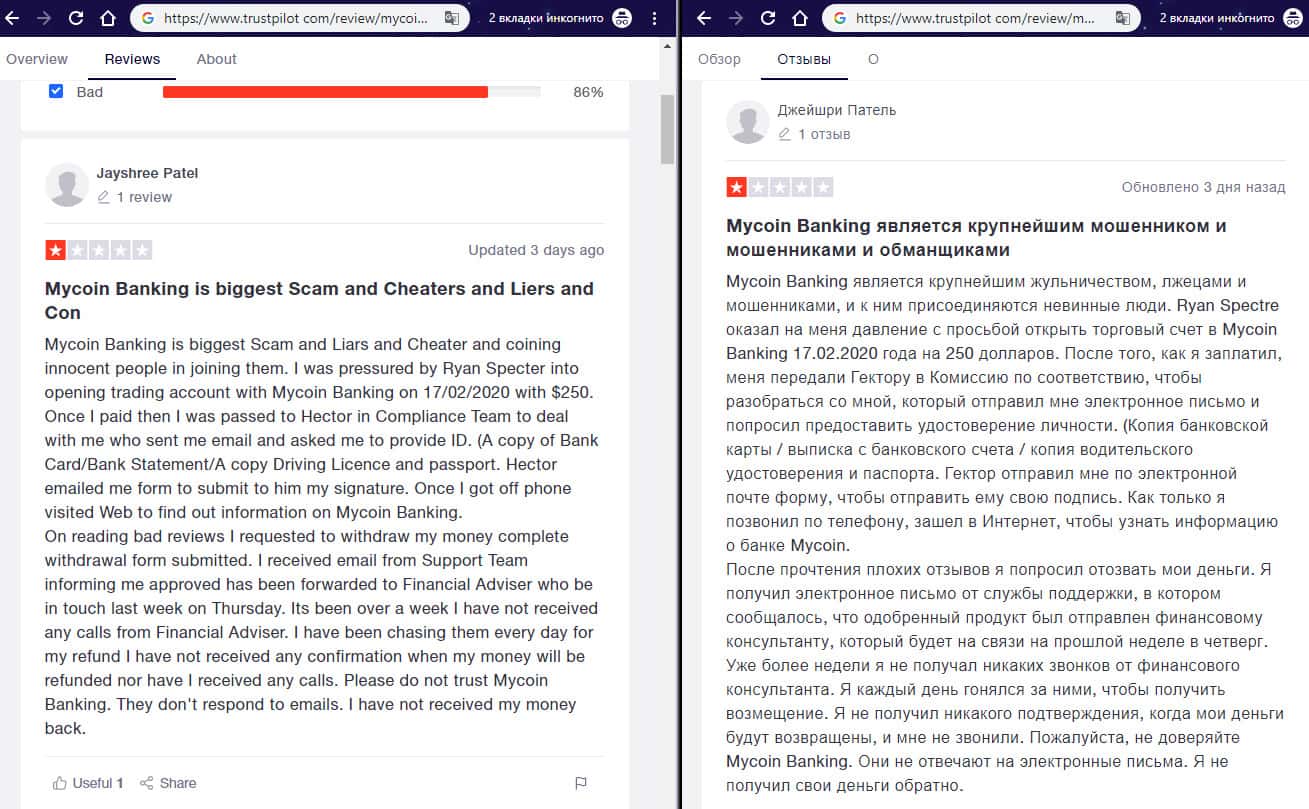1309x809 pixels.
Task: Open the review title 'Mycoin Banking is biggest Scam…'
Action: (319, 301)
